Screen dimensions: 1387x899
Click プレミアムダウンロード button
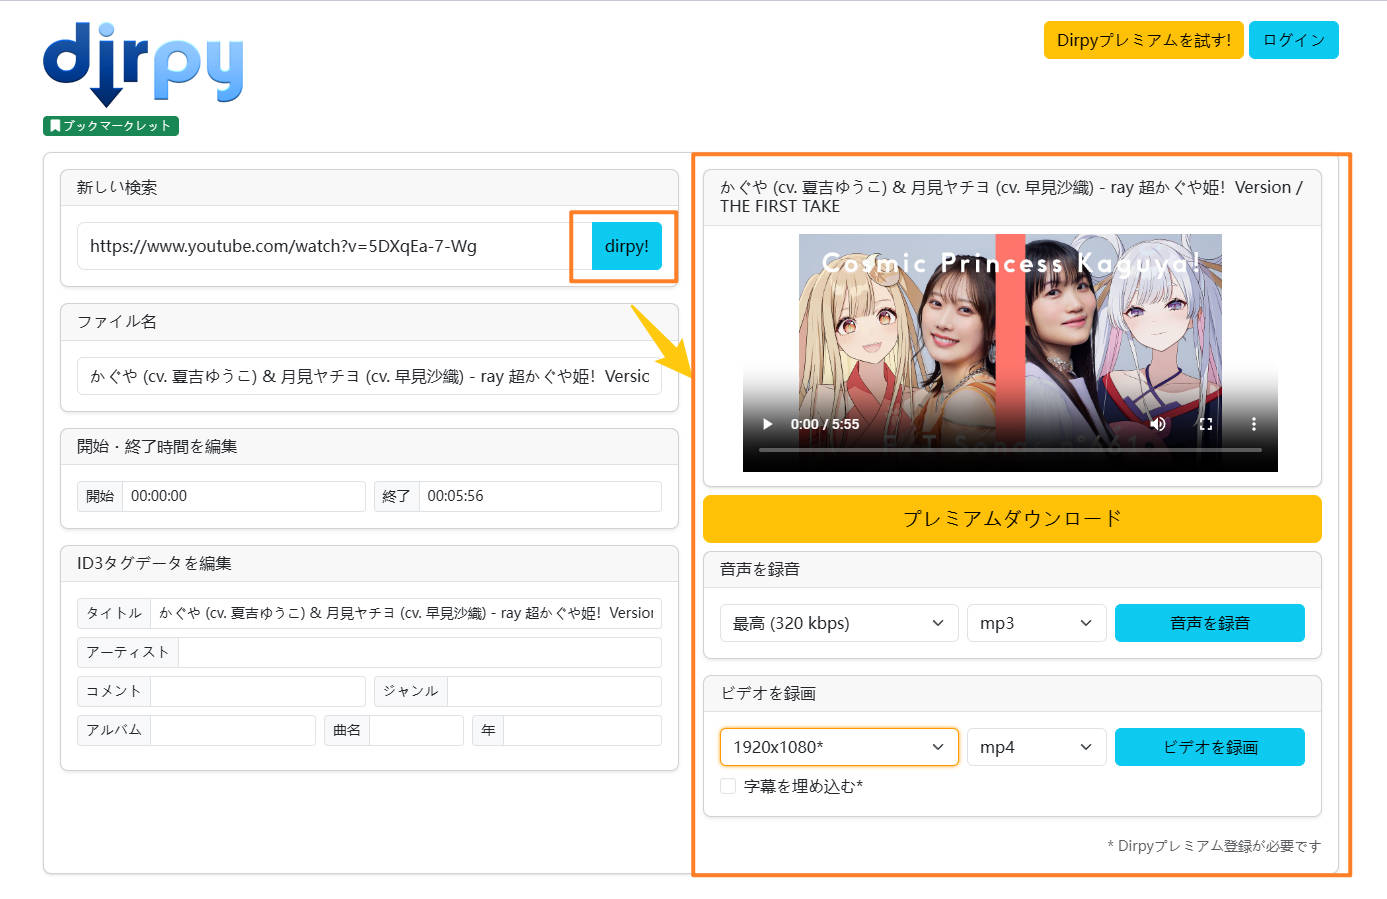click(x=1012, y=519)
